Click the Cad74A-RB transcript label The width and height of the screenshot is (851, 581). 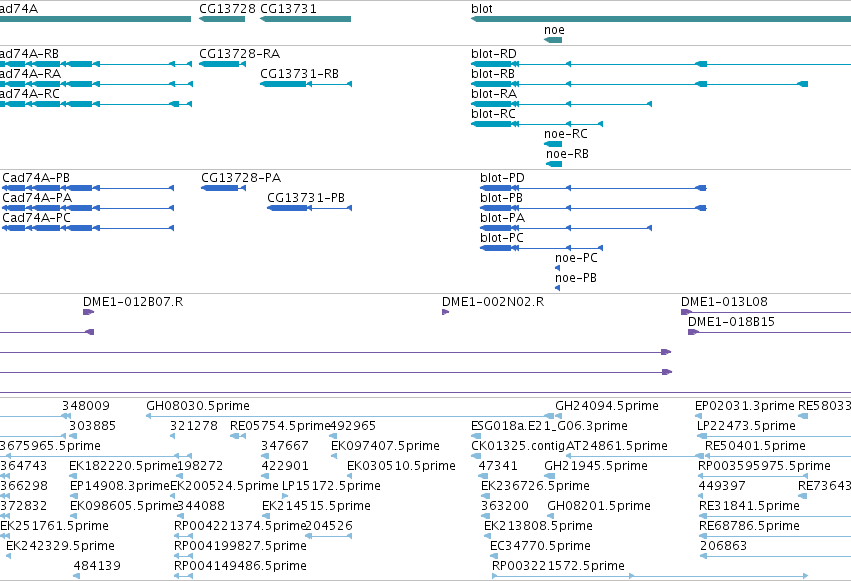point(29,54)
